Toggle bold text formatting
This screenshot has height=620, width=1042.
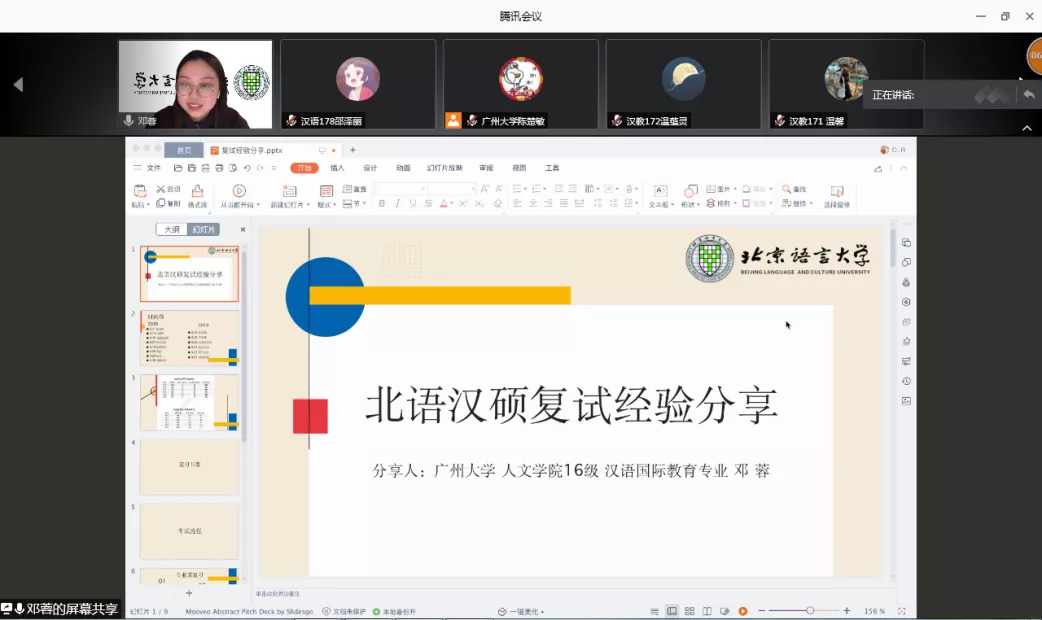tap(382, 203)
